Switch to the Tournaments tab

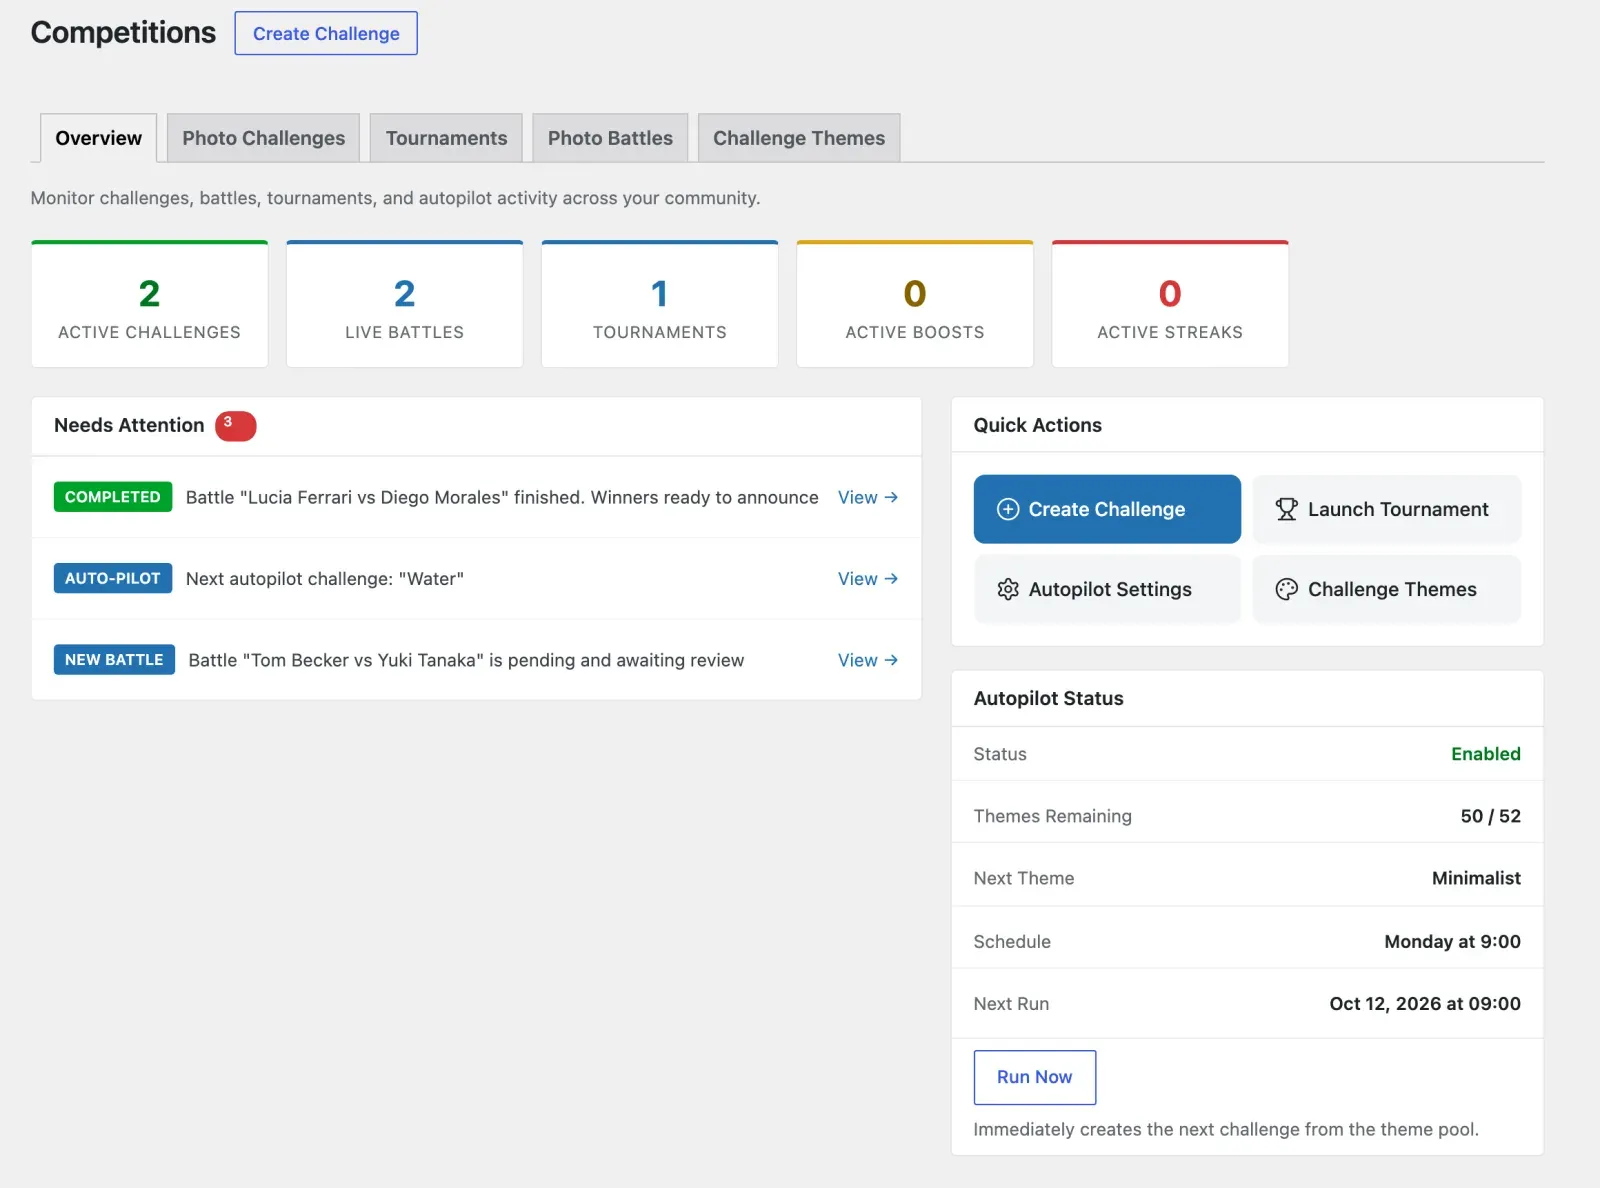point(446,138)
